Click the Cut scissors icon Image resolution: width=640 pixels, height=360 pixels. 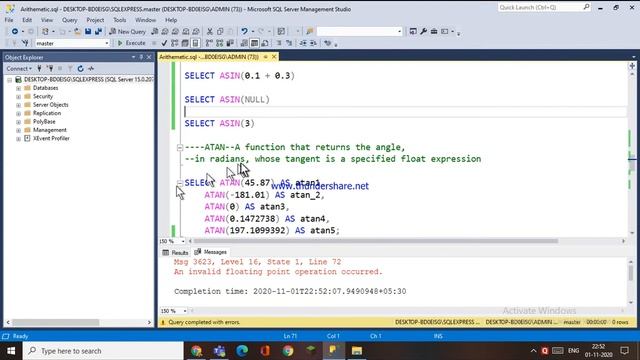click(210, 31)
